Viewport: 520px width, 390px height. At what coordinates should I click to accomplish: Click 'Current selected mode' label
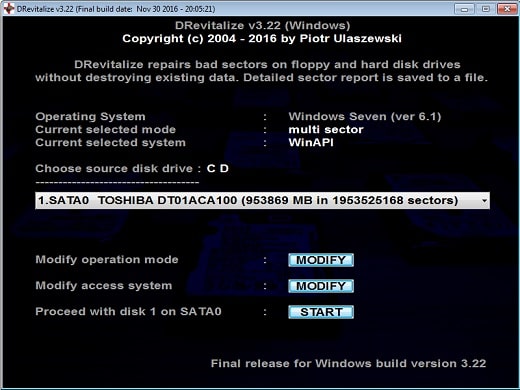click(105, 130)
